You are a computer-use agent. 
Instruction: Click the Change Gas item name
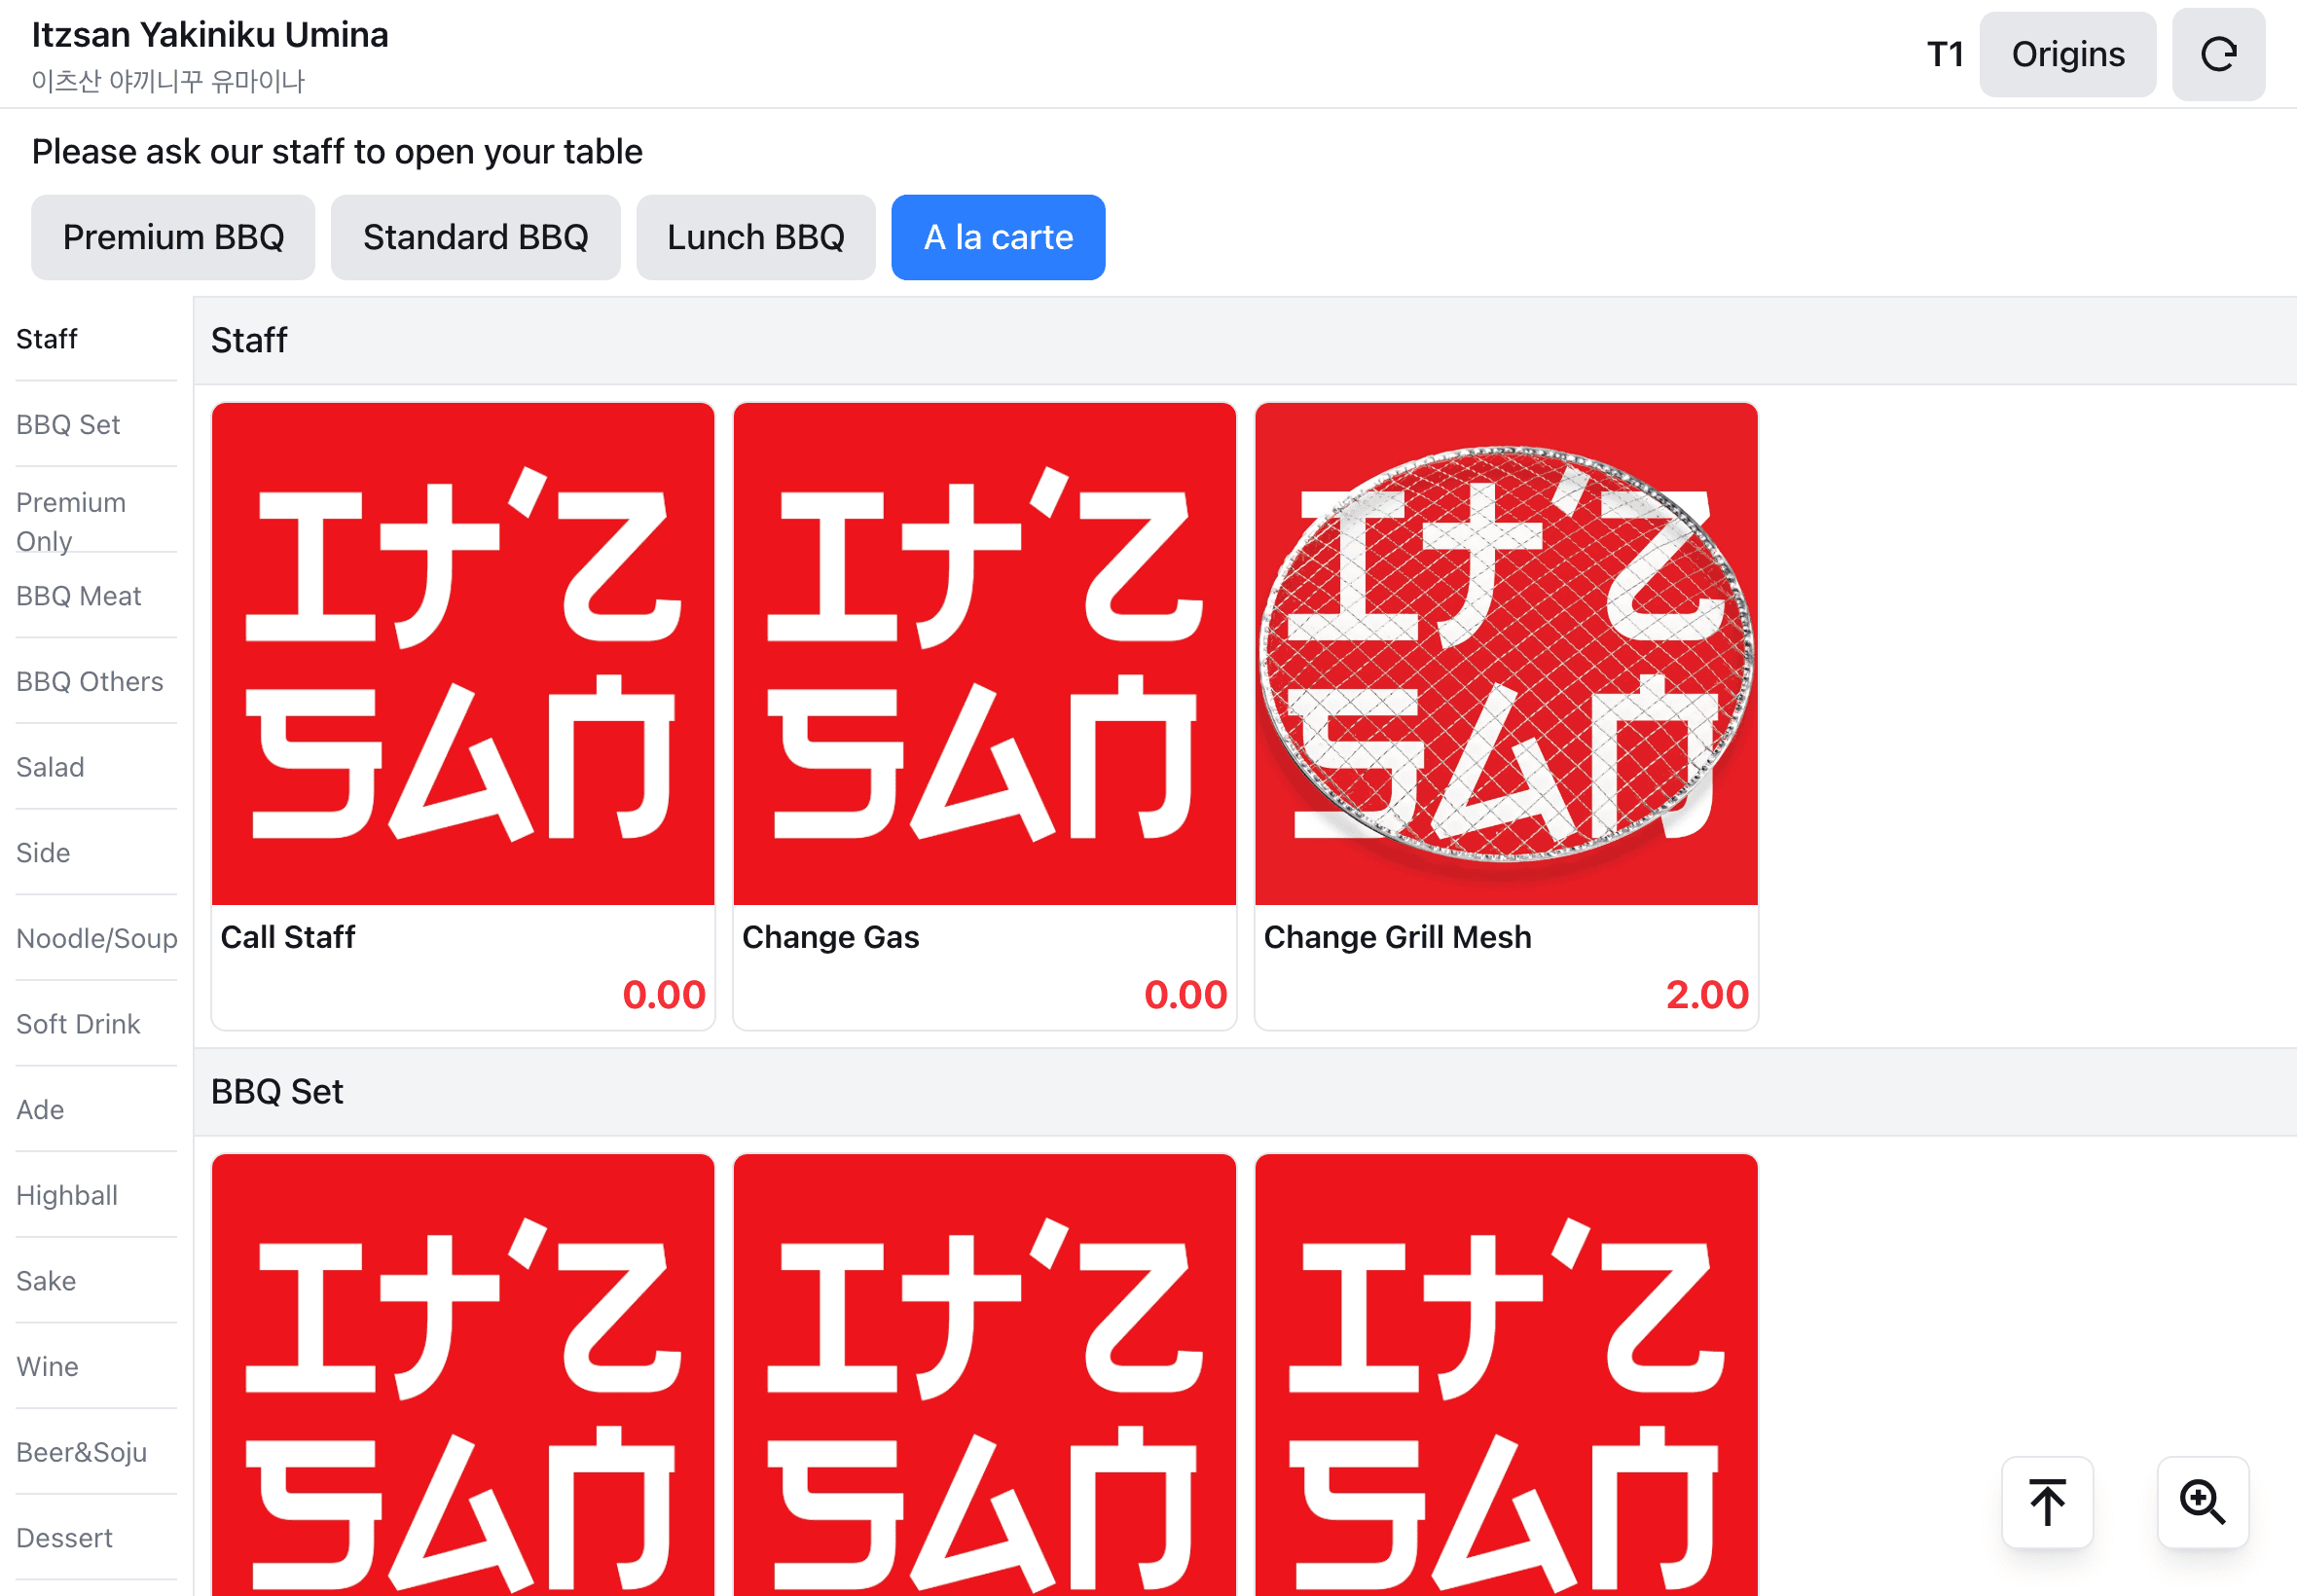tap(830, 937)
